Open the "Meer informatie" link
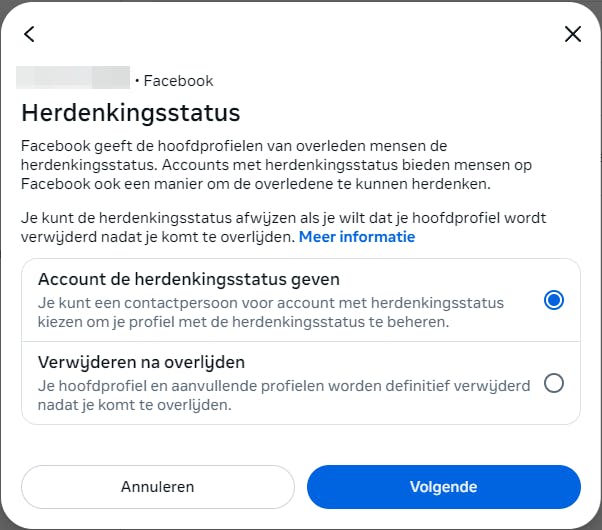Image resolution: width=602 pixels, height=530 pixels. point(357,237)
